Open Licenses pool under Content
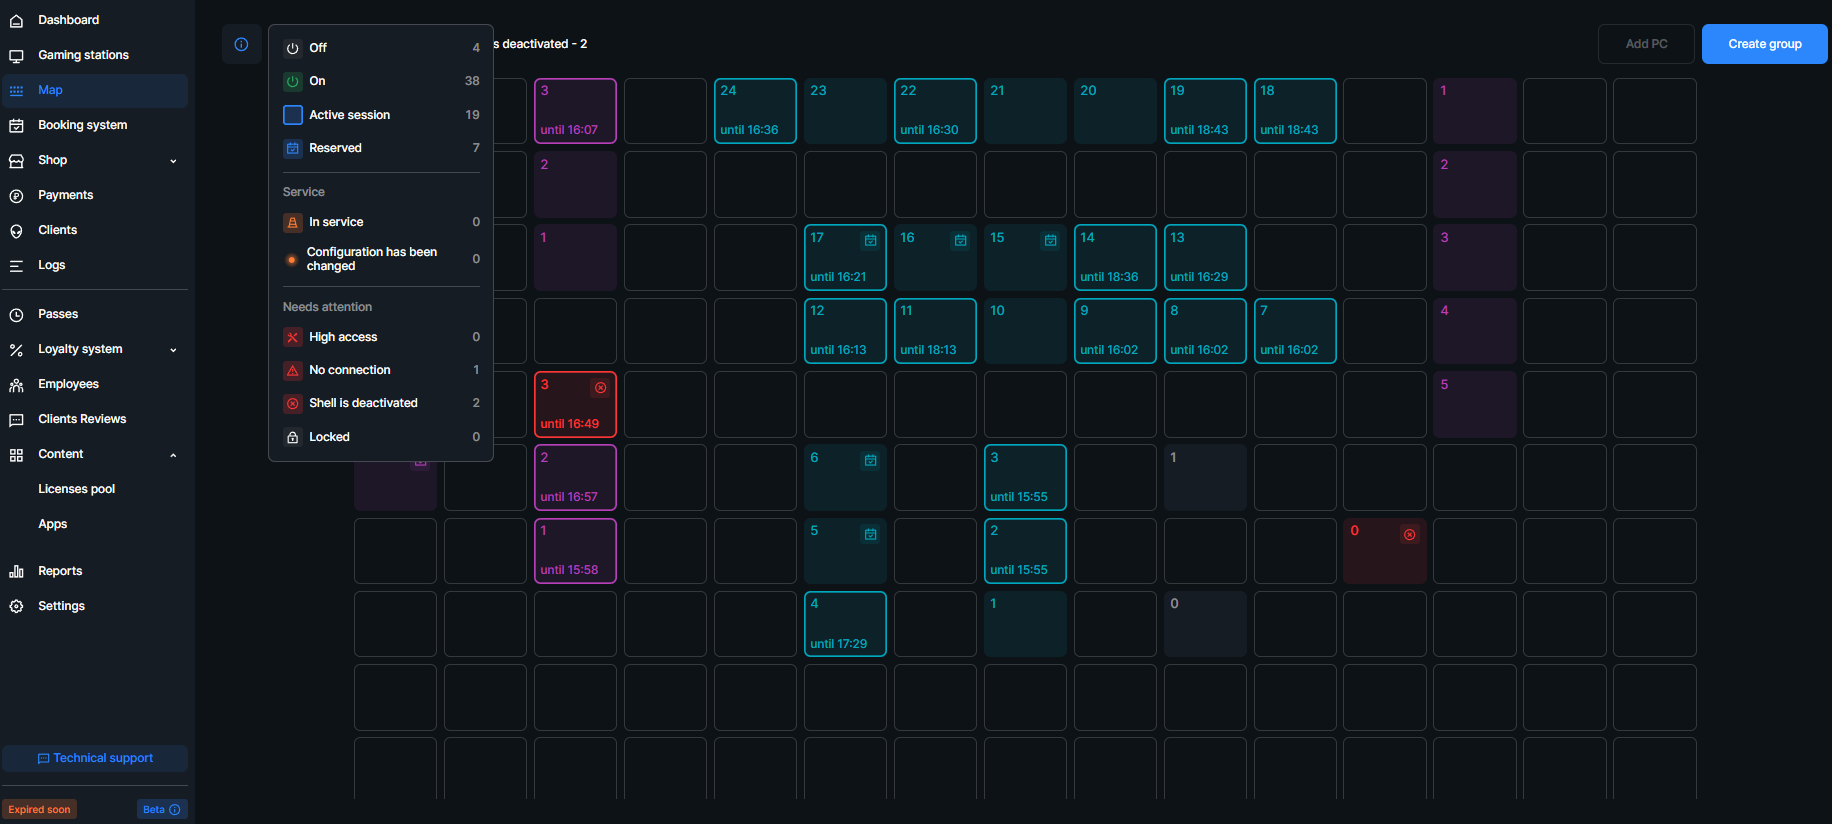 click(76, 489)
